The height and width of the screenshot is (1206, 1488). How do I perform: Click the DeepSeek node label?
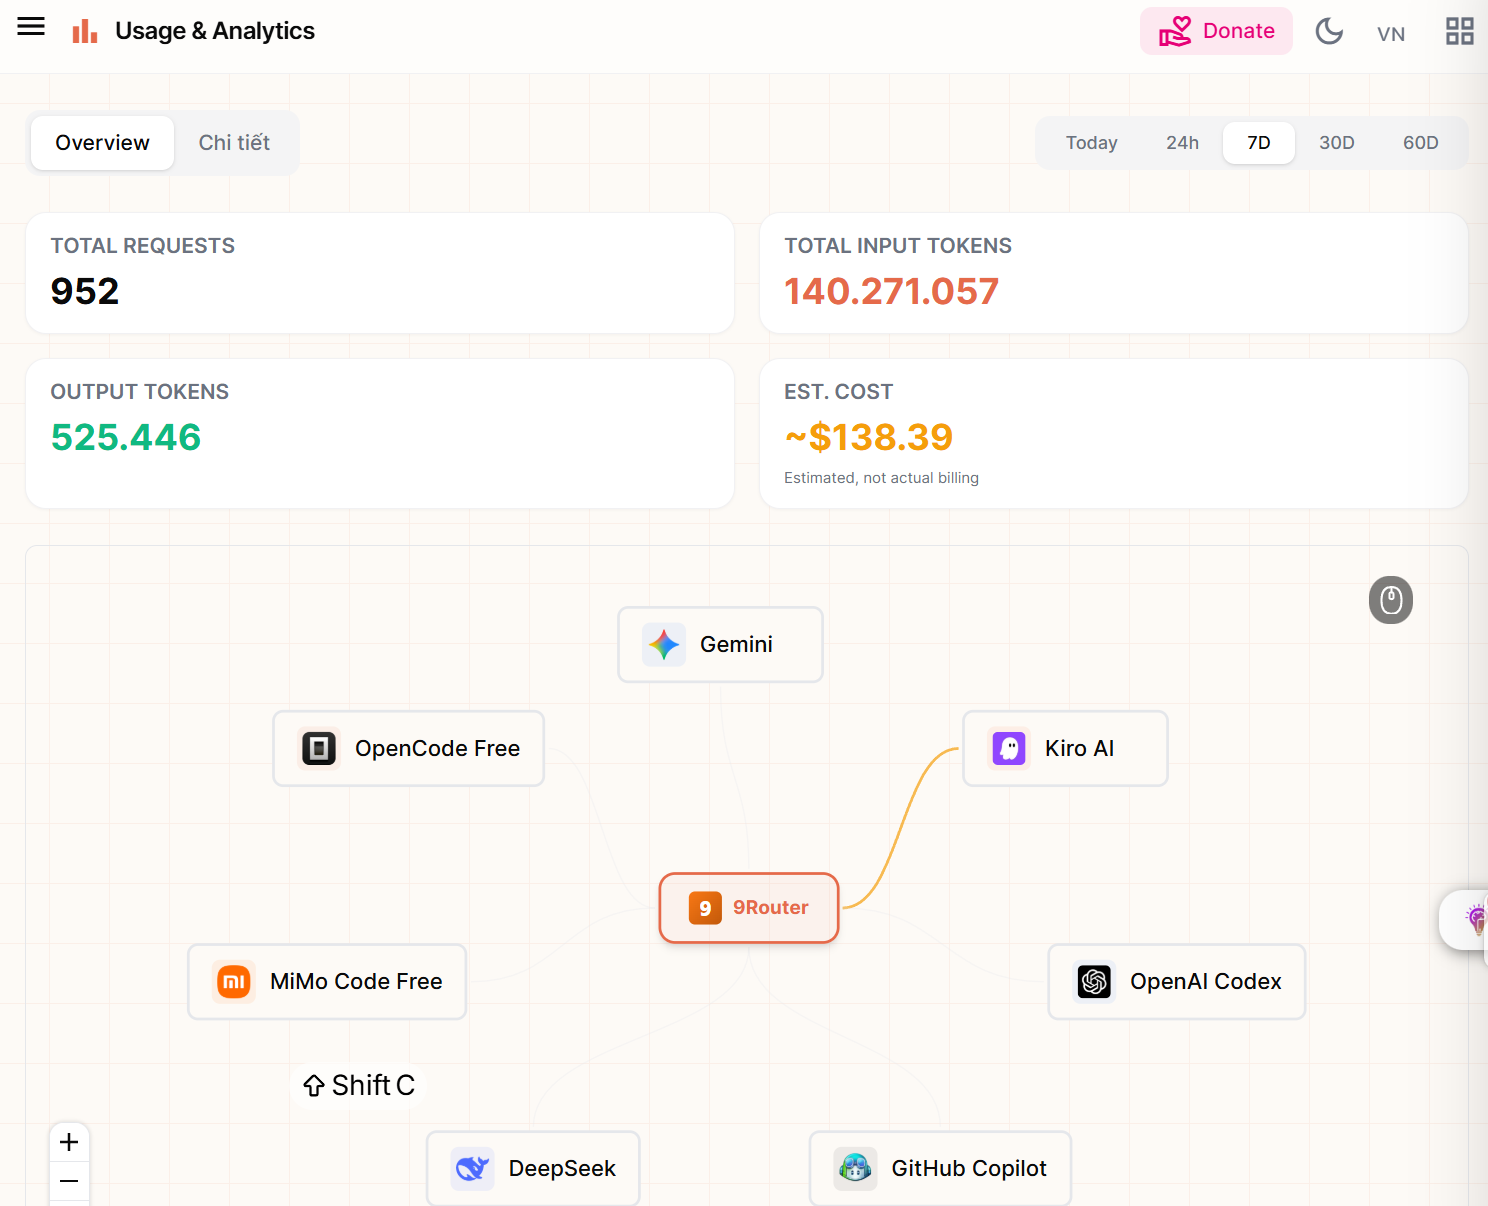click(x=562, y=1169)
